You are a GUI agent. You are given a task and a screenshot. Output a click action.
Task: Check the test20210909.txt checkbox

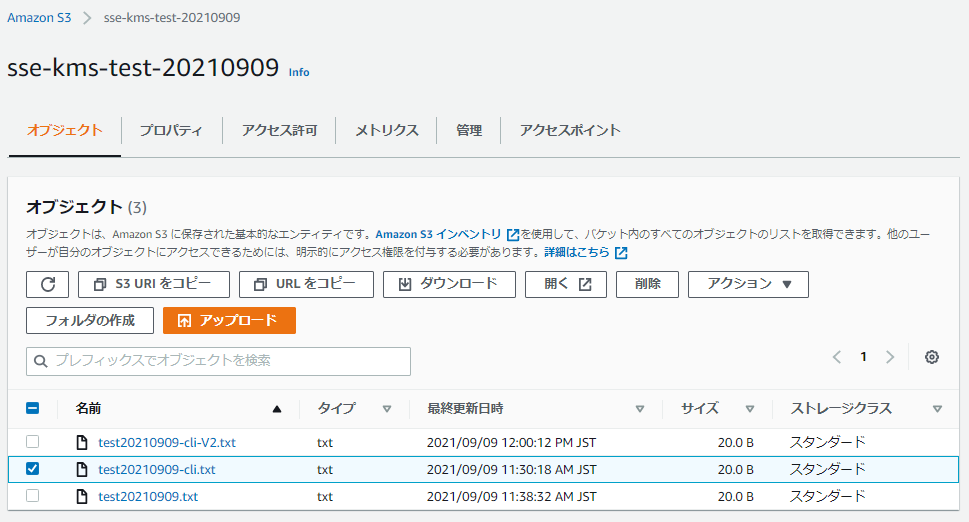pyautogui.click(x=33, y=495)
